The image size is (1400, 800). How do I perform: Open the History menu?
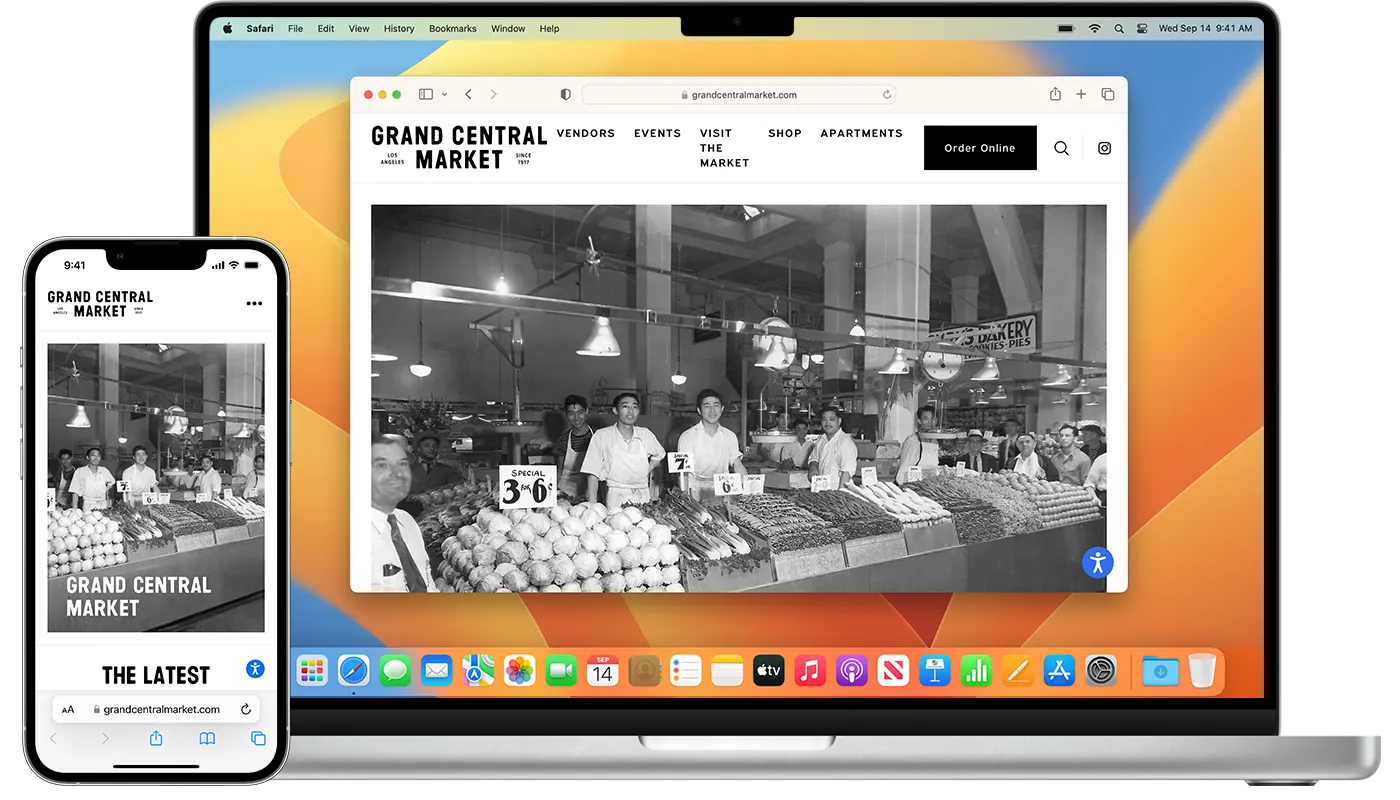pos(399,29)
